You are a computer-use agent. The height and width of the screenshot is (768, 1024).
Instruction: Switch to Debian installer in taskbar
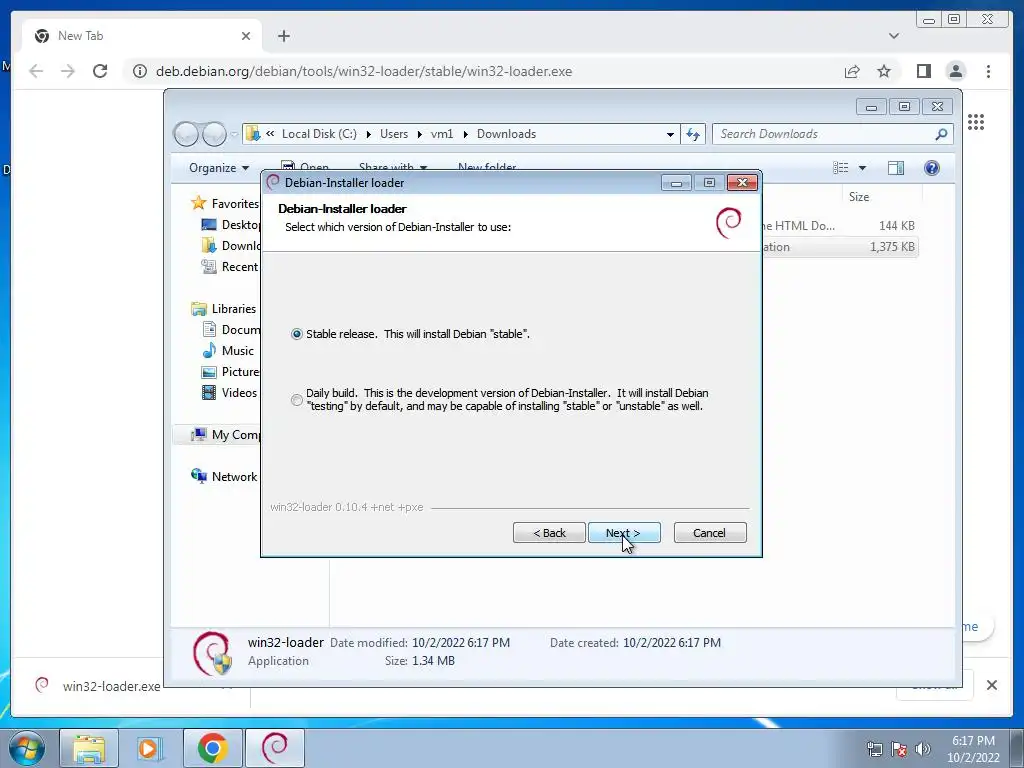click(x=275, y=748)
